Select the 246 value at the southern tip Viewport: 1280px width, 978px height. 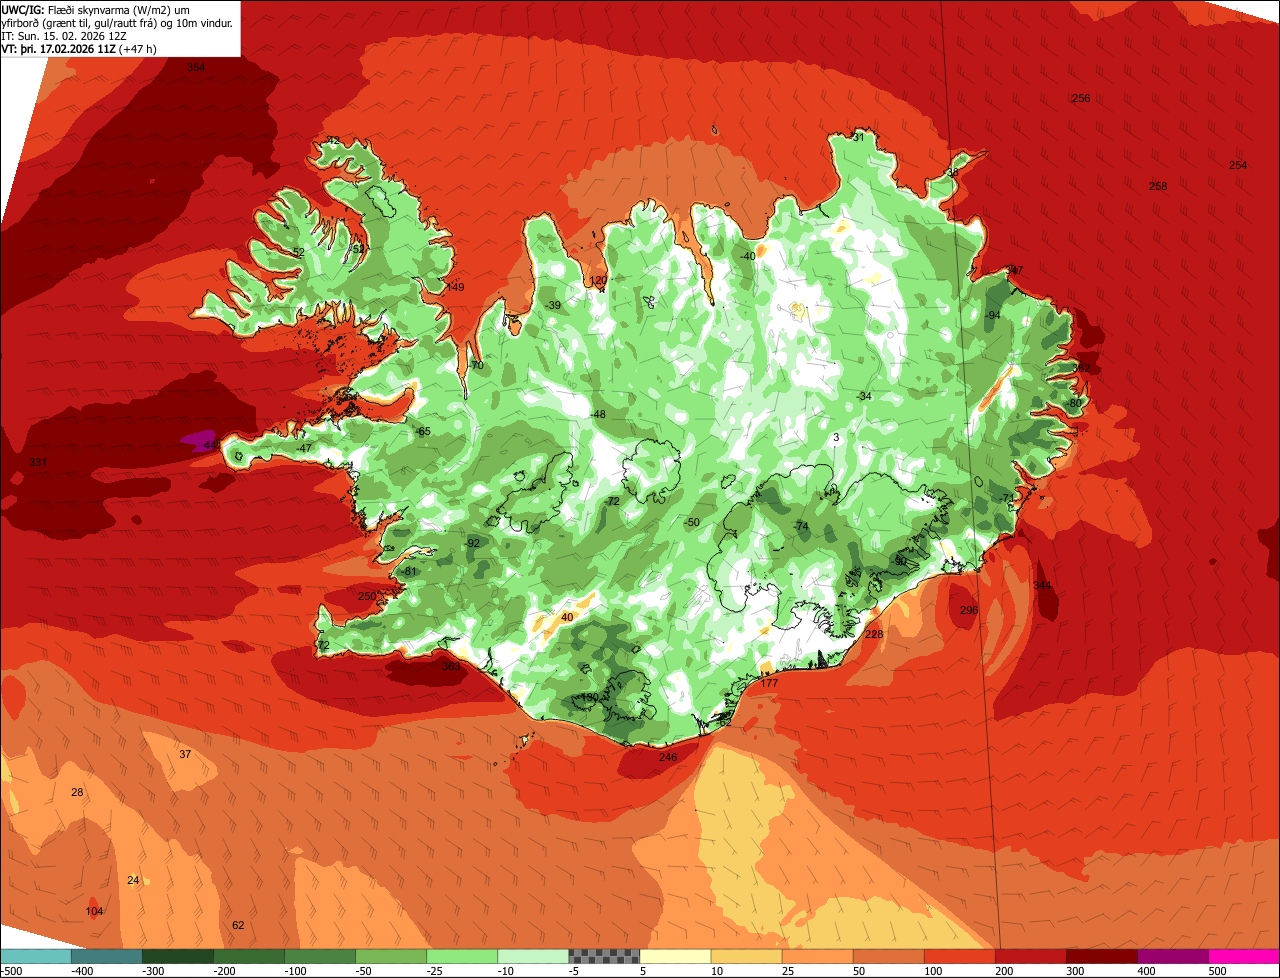pos(668,757)
